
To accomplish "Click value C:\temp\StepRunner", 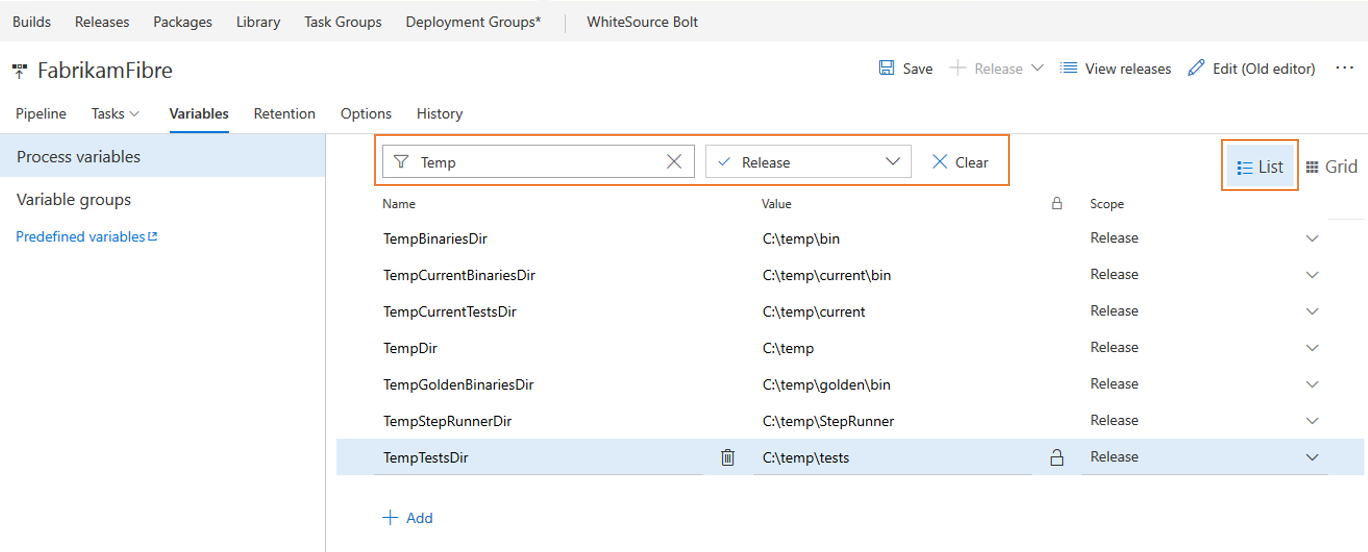I will [x=828, y=421].
